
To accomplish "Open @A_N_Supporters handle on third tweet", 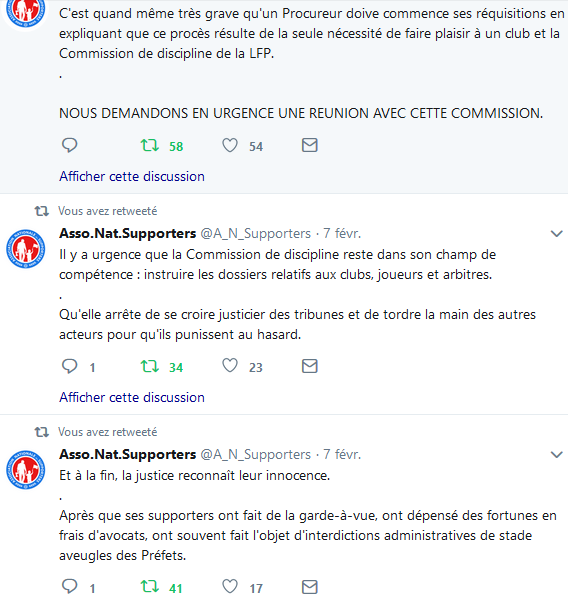I will [256, 454].
